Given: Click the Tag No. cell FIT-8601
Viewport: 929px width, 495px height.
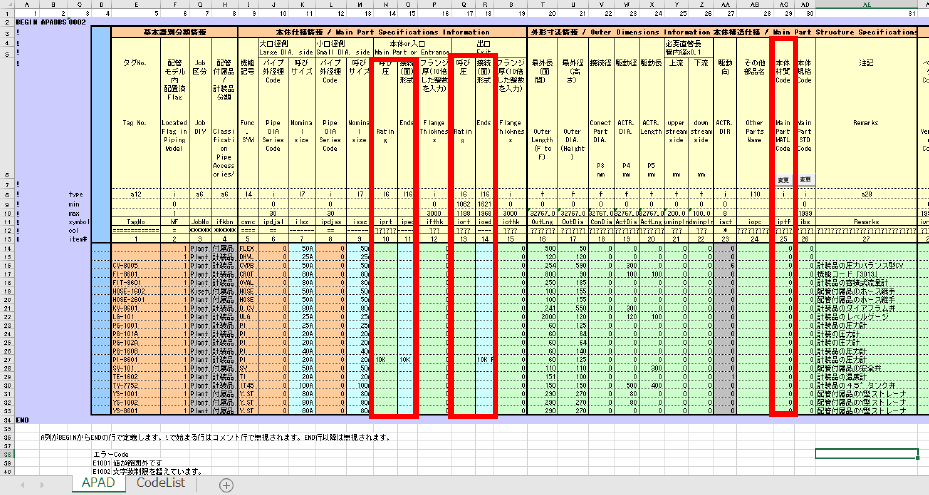Looking at the screenshot, I should [136, 283].
